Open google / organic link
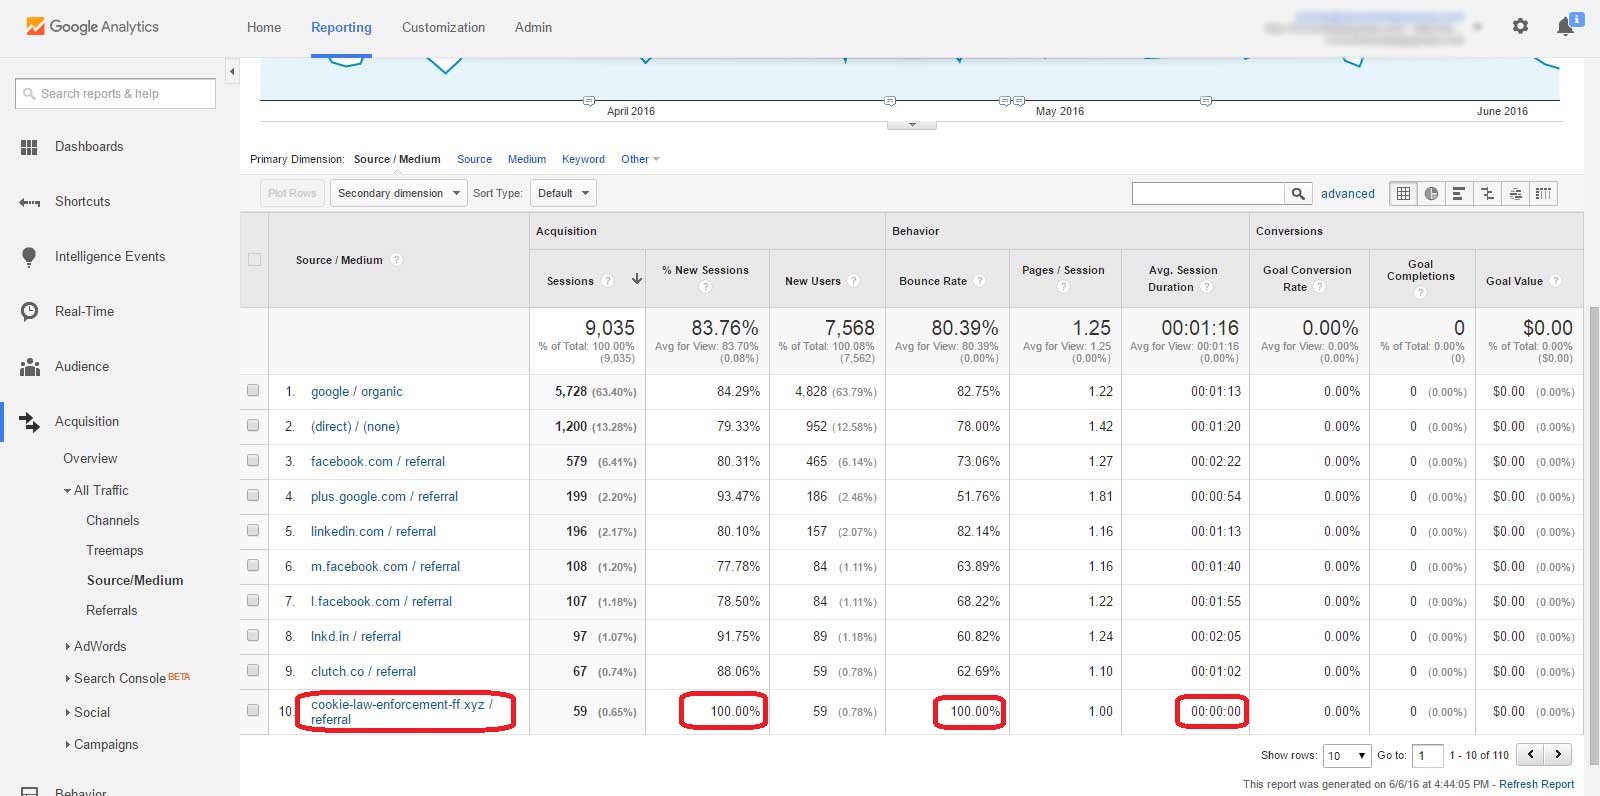 click(x=357, y=391)
